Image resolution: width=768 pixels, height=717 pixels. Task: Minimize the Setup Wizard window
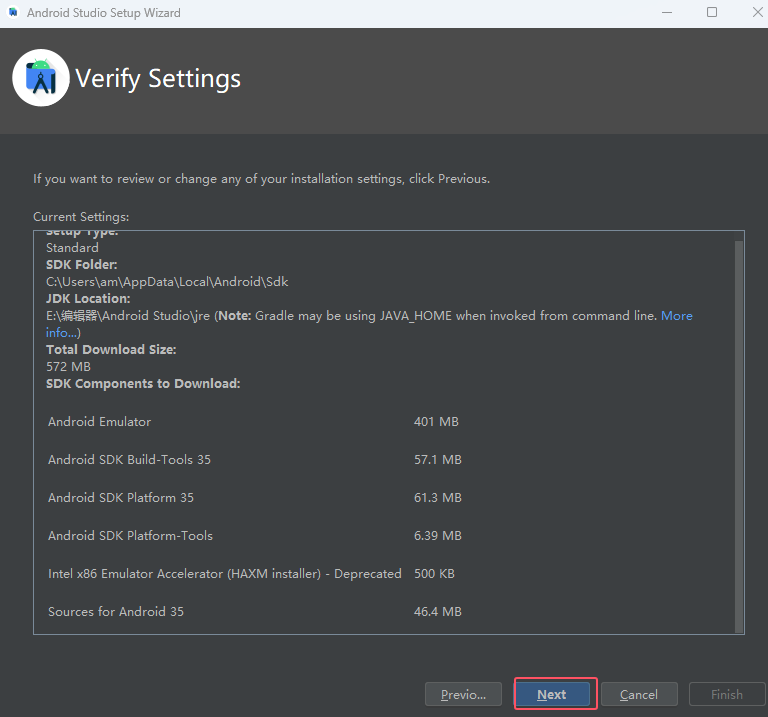tap(667, 12)
